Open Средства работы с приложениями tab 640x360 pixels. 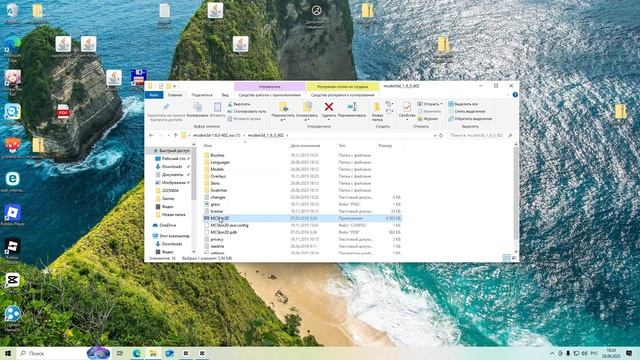pyautogui.click(x=269, y=95)
